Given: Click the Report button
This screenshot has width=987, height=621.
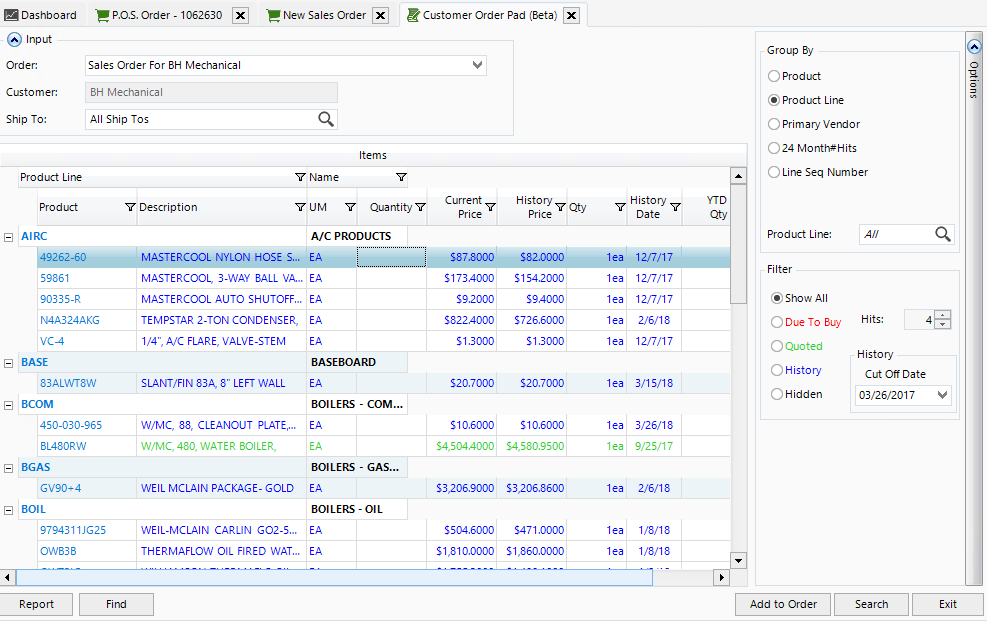Looking at the screenshot, I should tap(36, 604).
